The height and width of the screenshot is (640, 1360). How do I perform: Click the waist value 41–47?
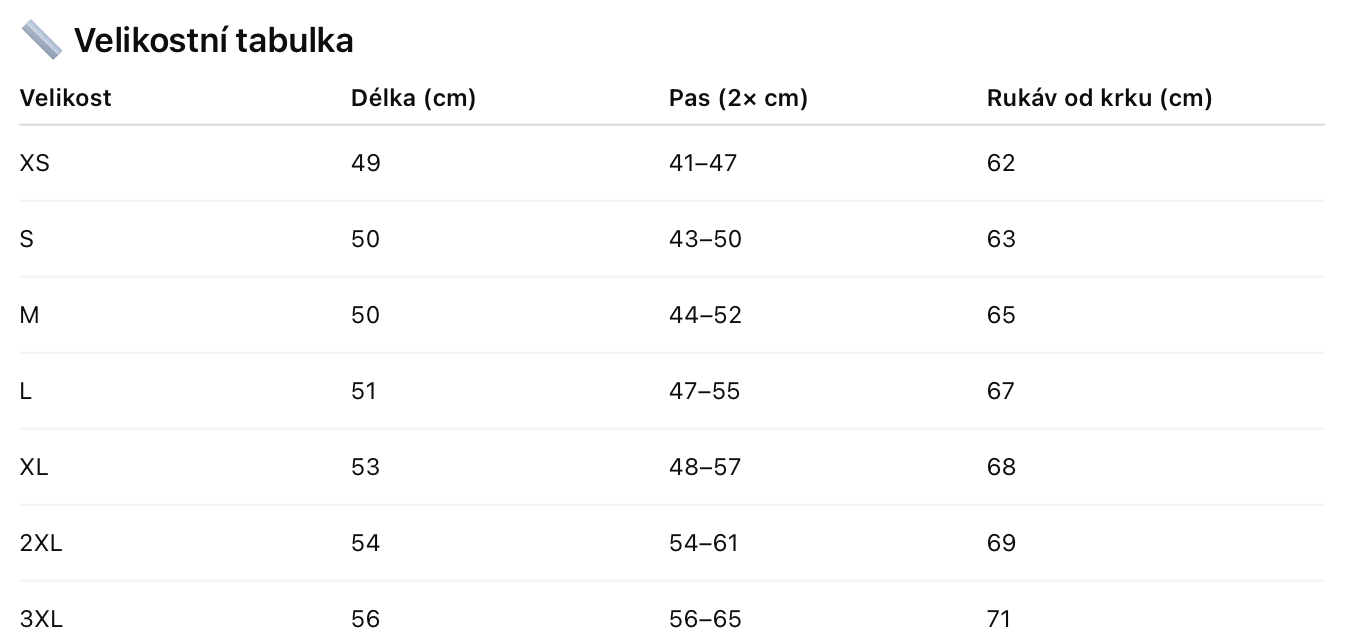(702, 163)
